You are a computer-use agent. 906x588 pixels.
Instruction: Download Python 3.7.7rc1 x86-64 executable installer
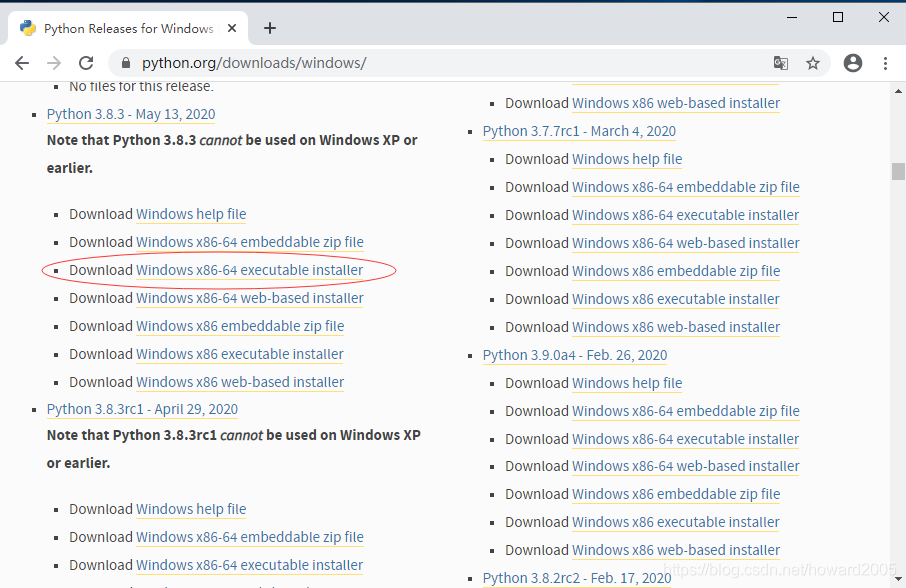(x=685, y=215)
